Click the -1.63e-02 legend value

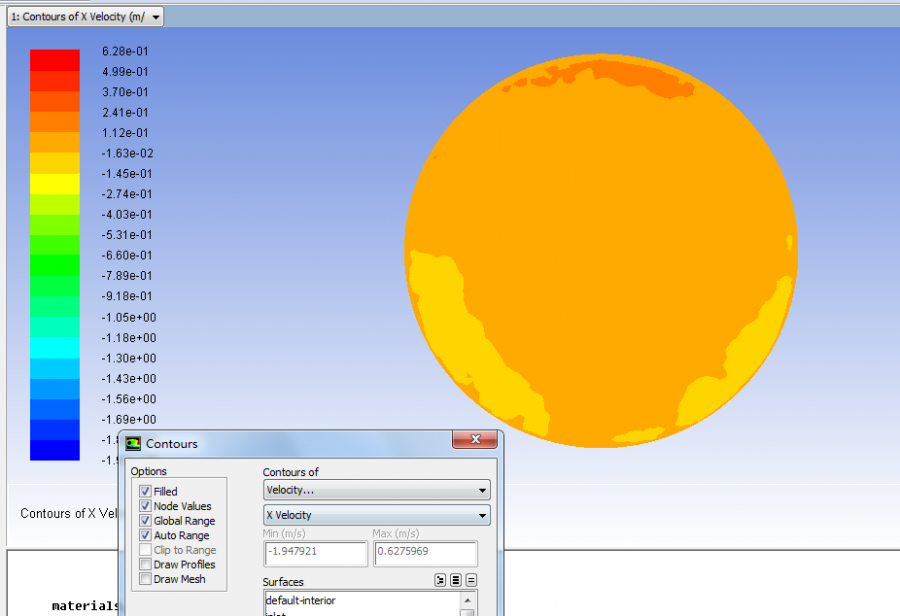coord(127,153)
